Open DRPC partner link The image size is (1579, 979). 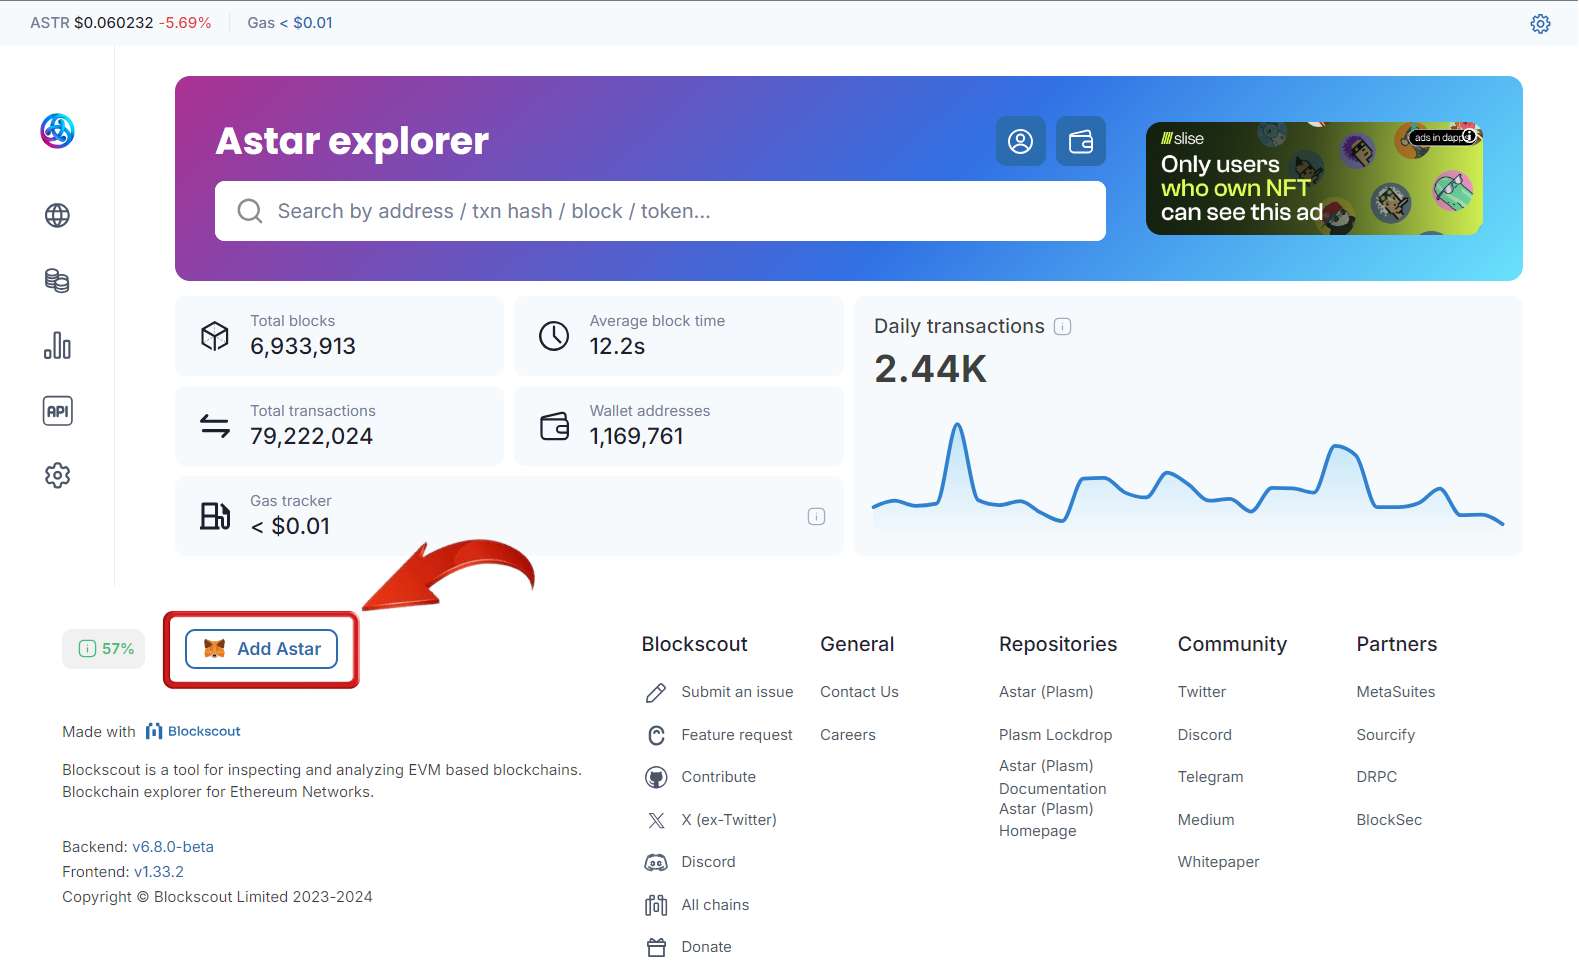1377,777
